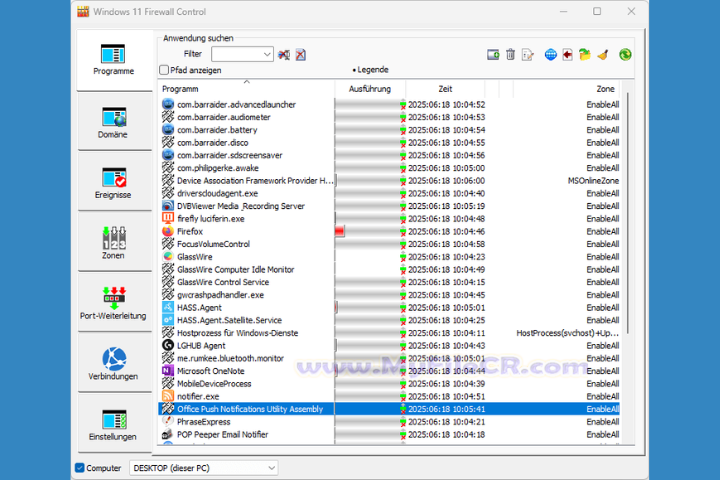This screenshot has width=720, height=480.
Task: Select DVBViewer Media Recording Server row
Action: click(x=389, y=206)
